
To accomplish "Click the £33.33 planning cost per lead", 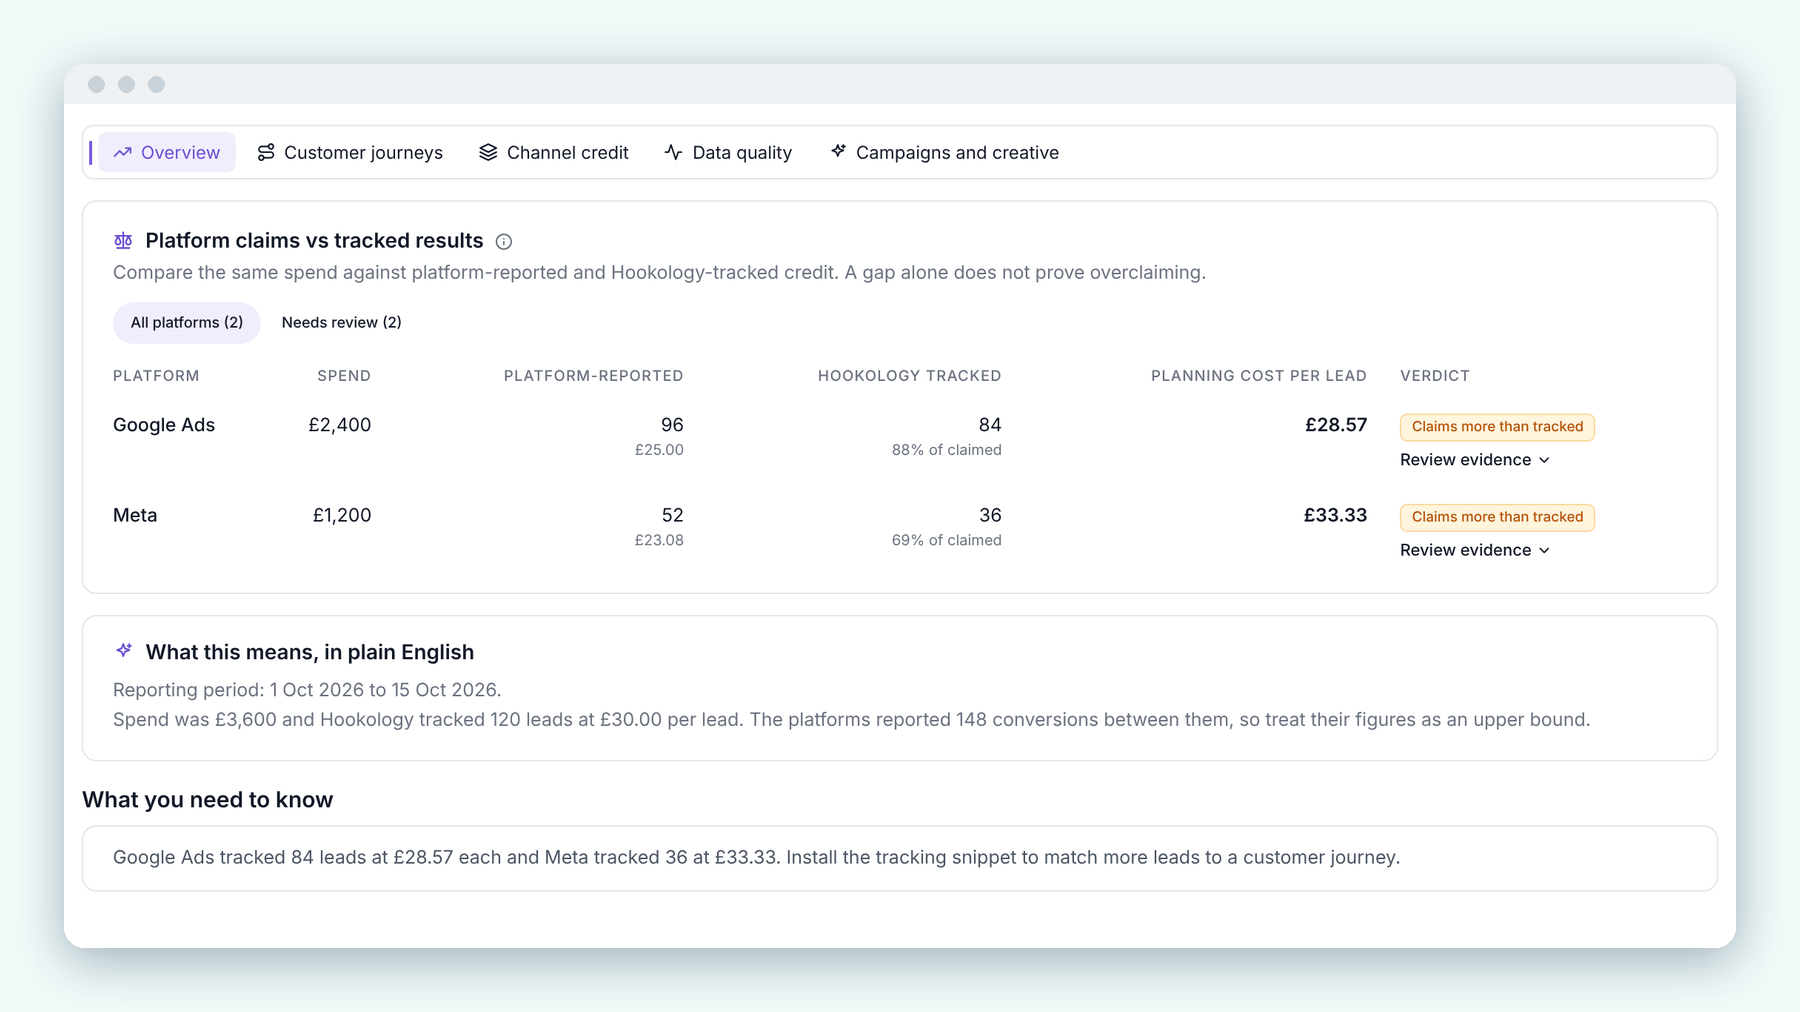I will point(1335,515).
